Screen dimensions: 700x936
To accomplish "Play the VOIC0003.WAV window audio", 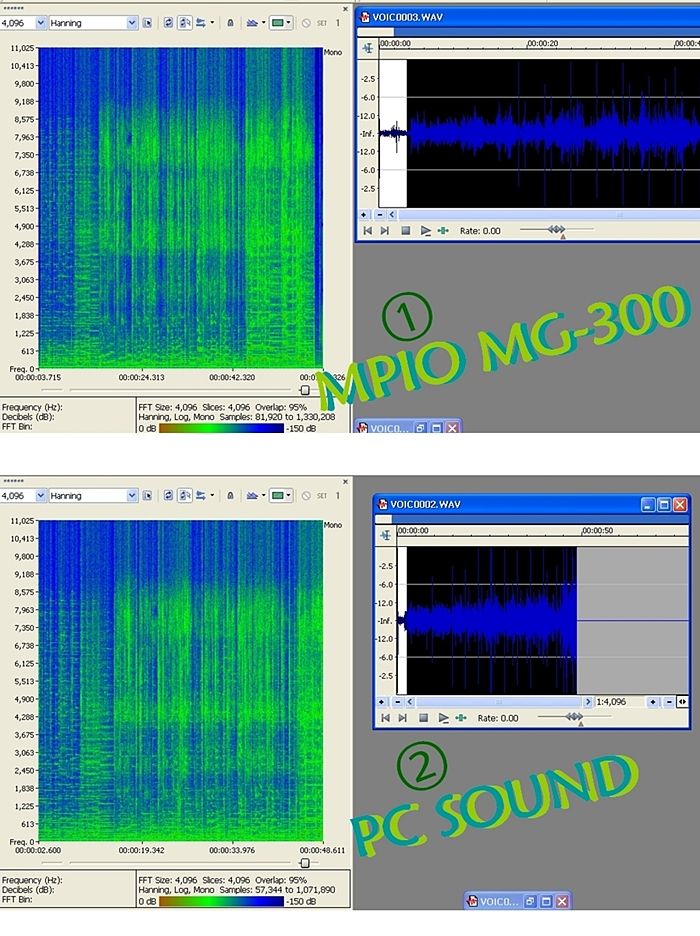I will point(425,230).
